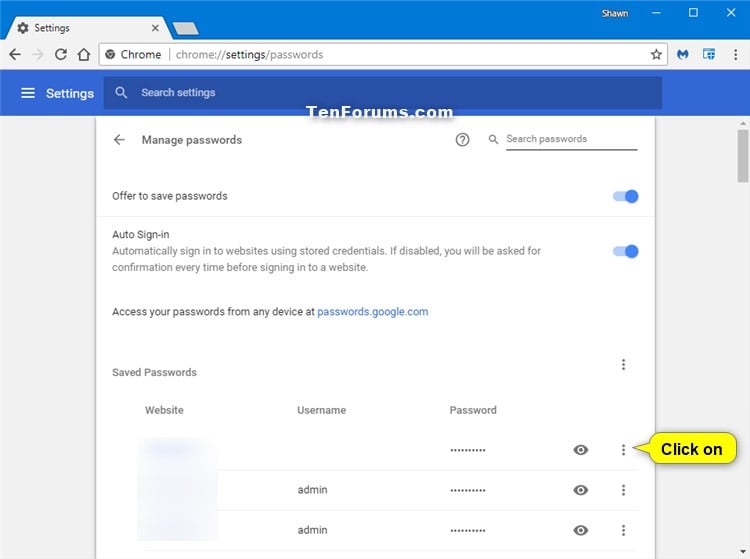Disable the Auto Sign-in switch
The image size is (750, 559).
(626, 252)
